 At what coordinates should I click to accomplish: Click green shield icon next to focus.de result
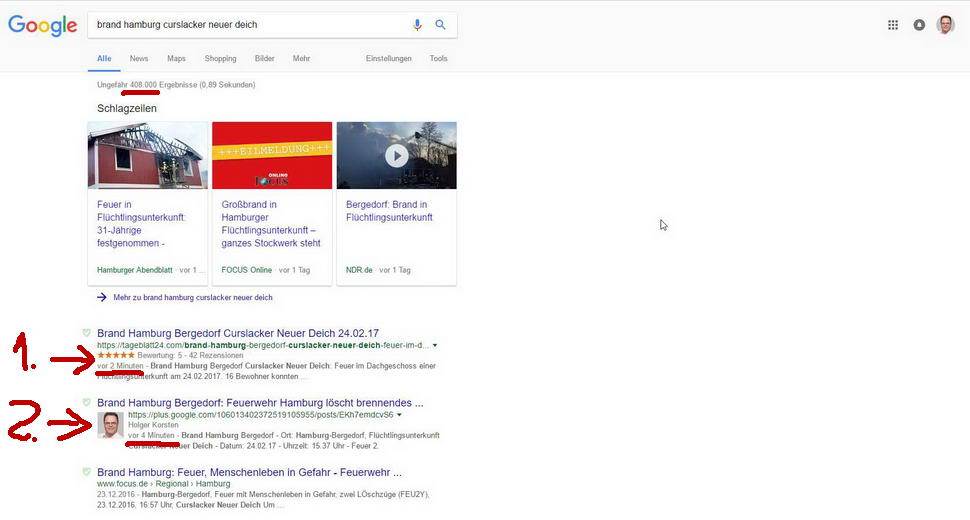pos(87,472)
